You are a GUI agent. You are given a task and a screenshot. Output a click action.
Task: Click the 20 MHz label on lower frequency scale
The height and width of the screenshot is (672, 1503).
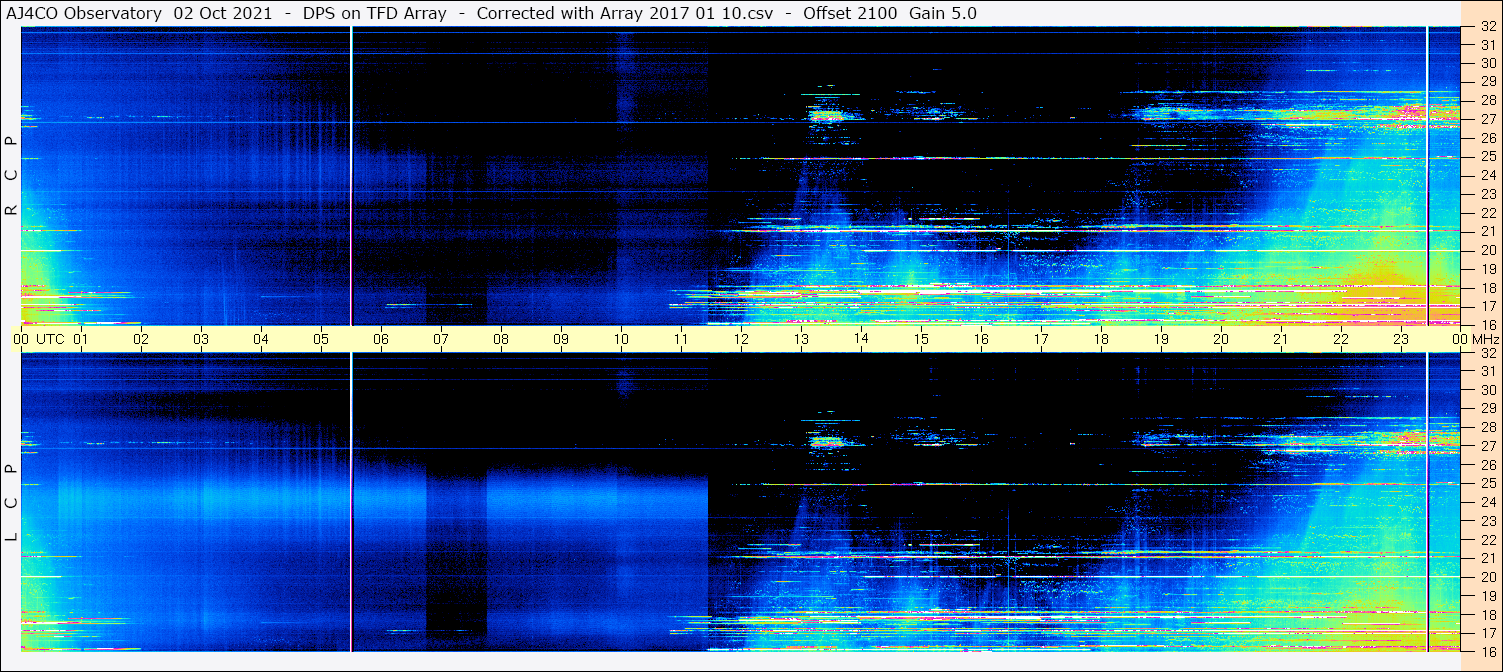pyautogui.click(x=1487, y=577)
